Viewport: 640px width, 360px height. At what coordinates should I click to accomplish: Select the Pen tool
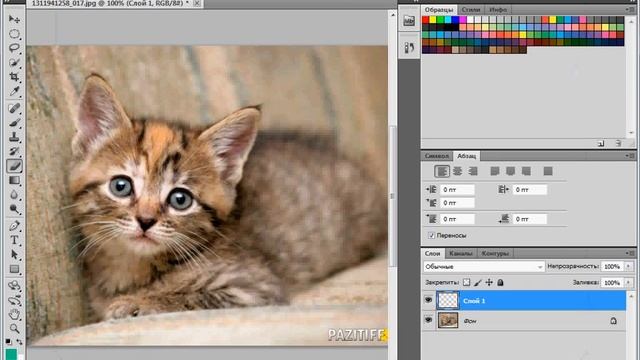14,226
